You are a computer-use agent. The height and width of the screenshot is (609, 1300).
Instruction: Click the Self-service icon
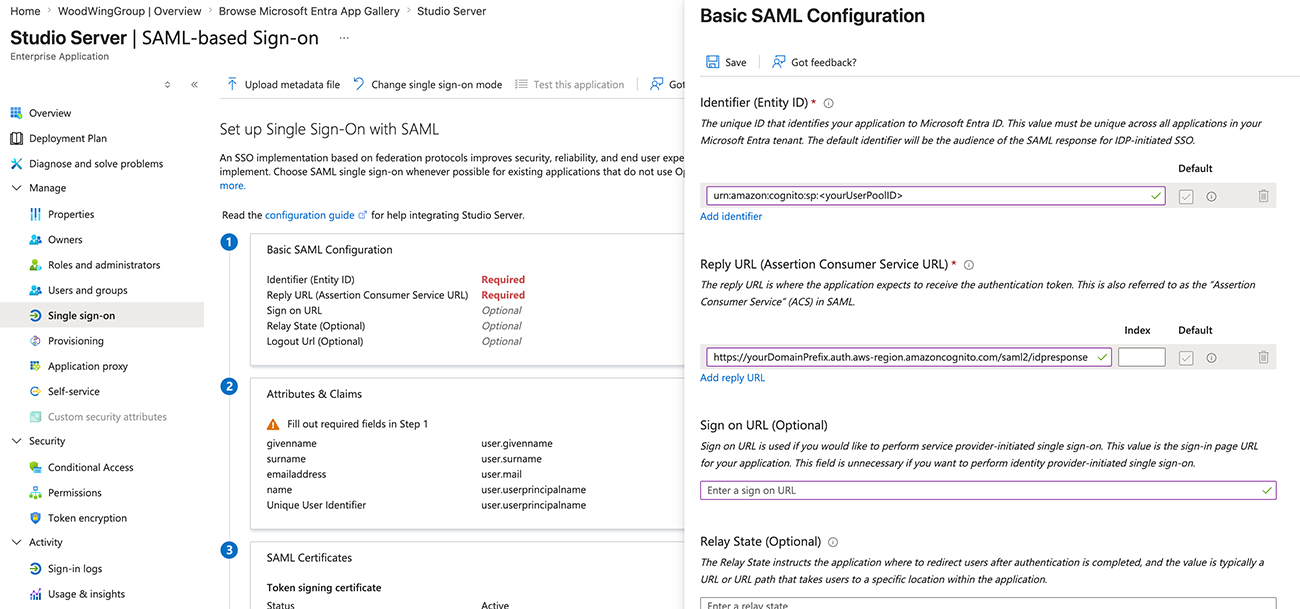(36, 391)
